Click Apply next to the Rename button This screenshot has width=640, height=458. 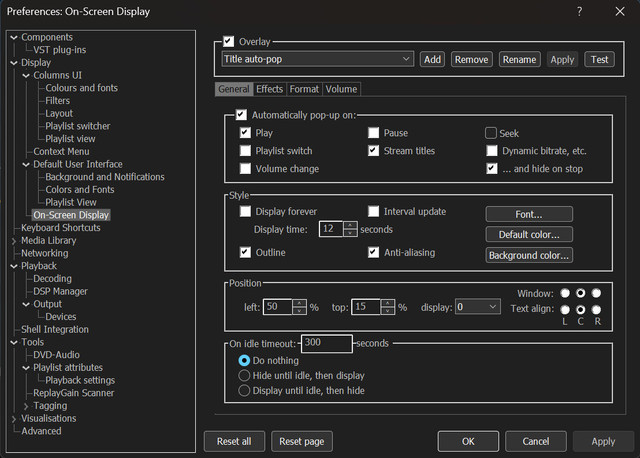click(562, 60)
